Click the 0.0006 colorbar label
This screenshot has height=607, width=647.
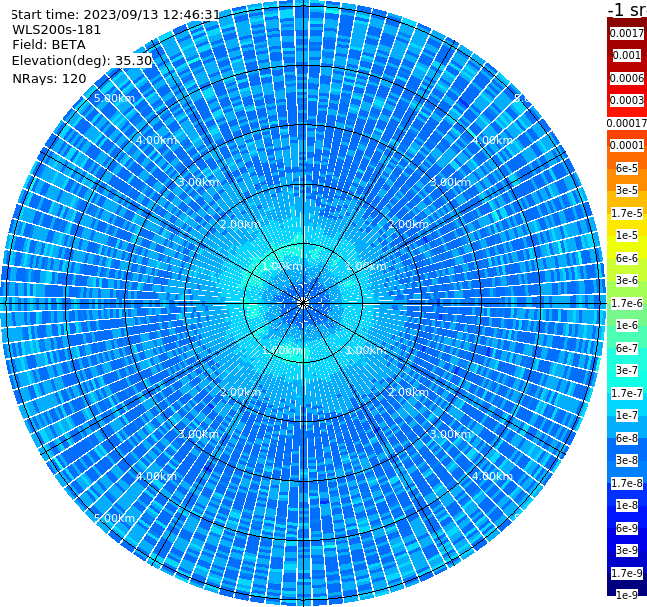coord(627,78)
